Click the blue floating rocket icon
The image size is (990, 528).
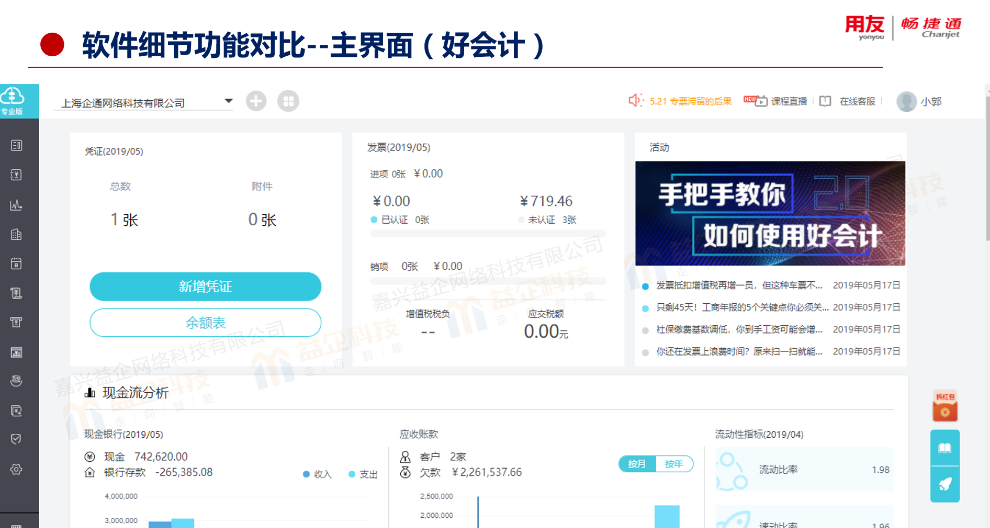[x=945, y=484]
